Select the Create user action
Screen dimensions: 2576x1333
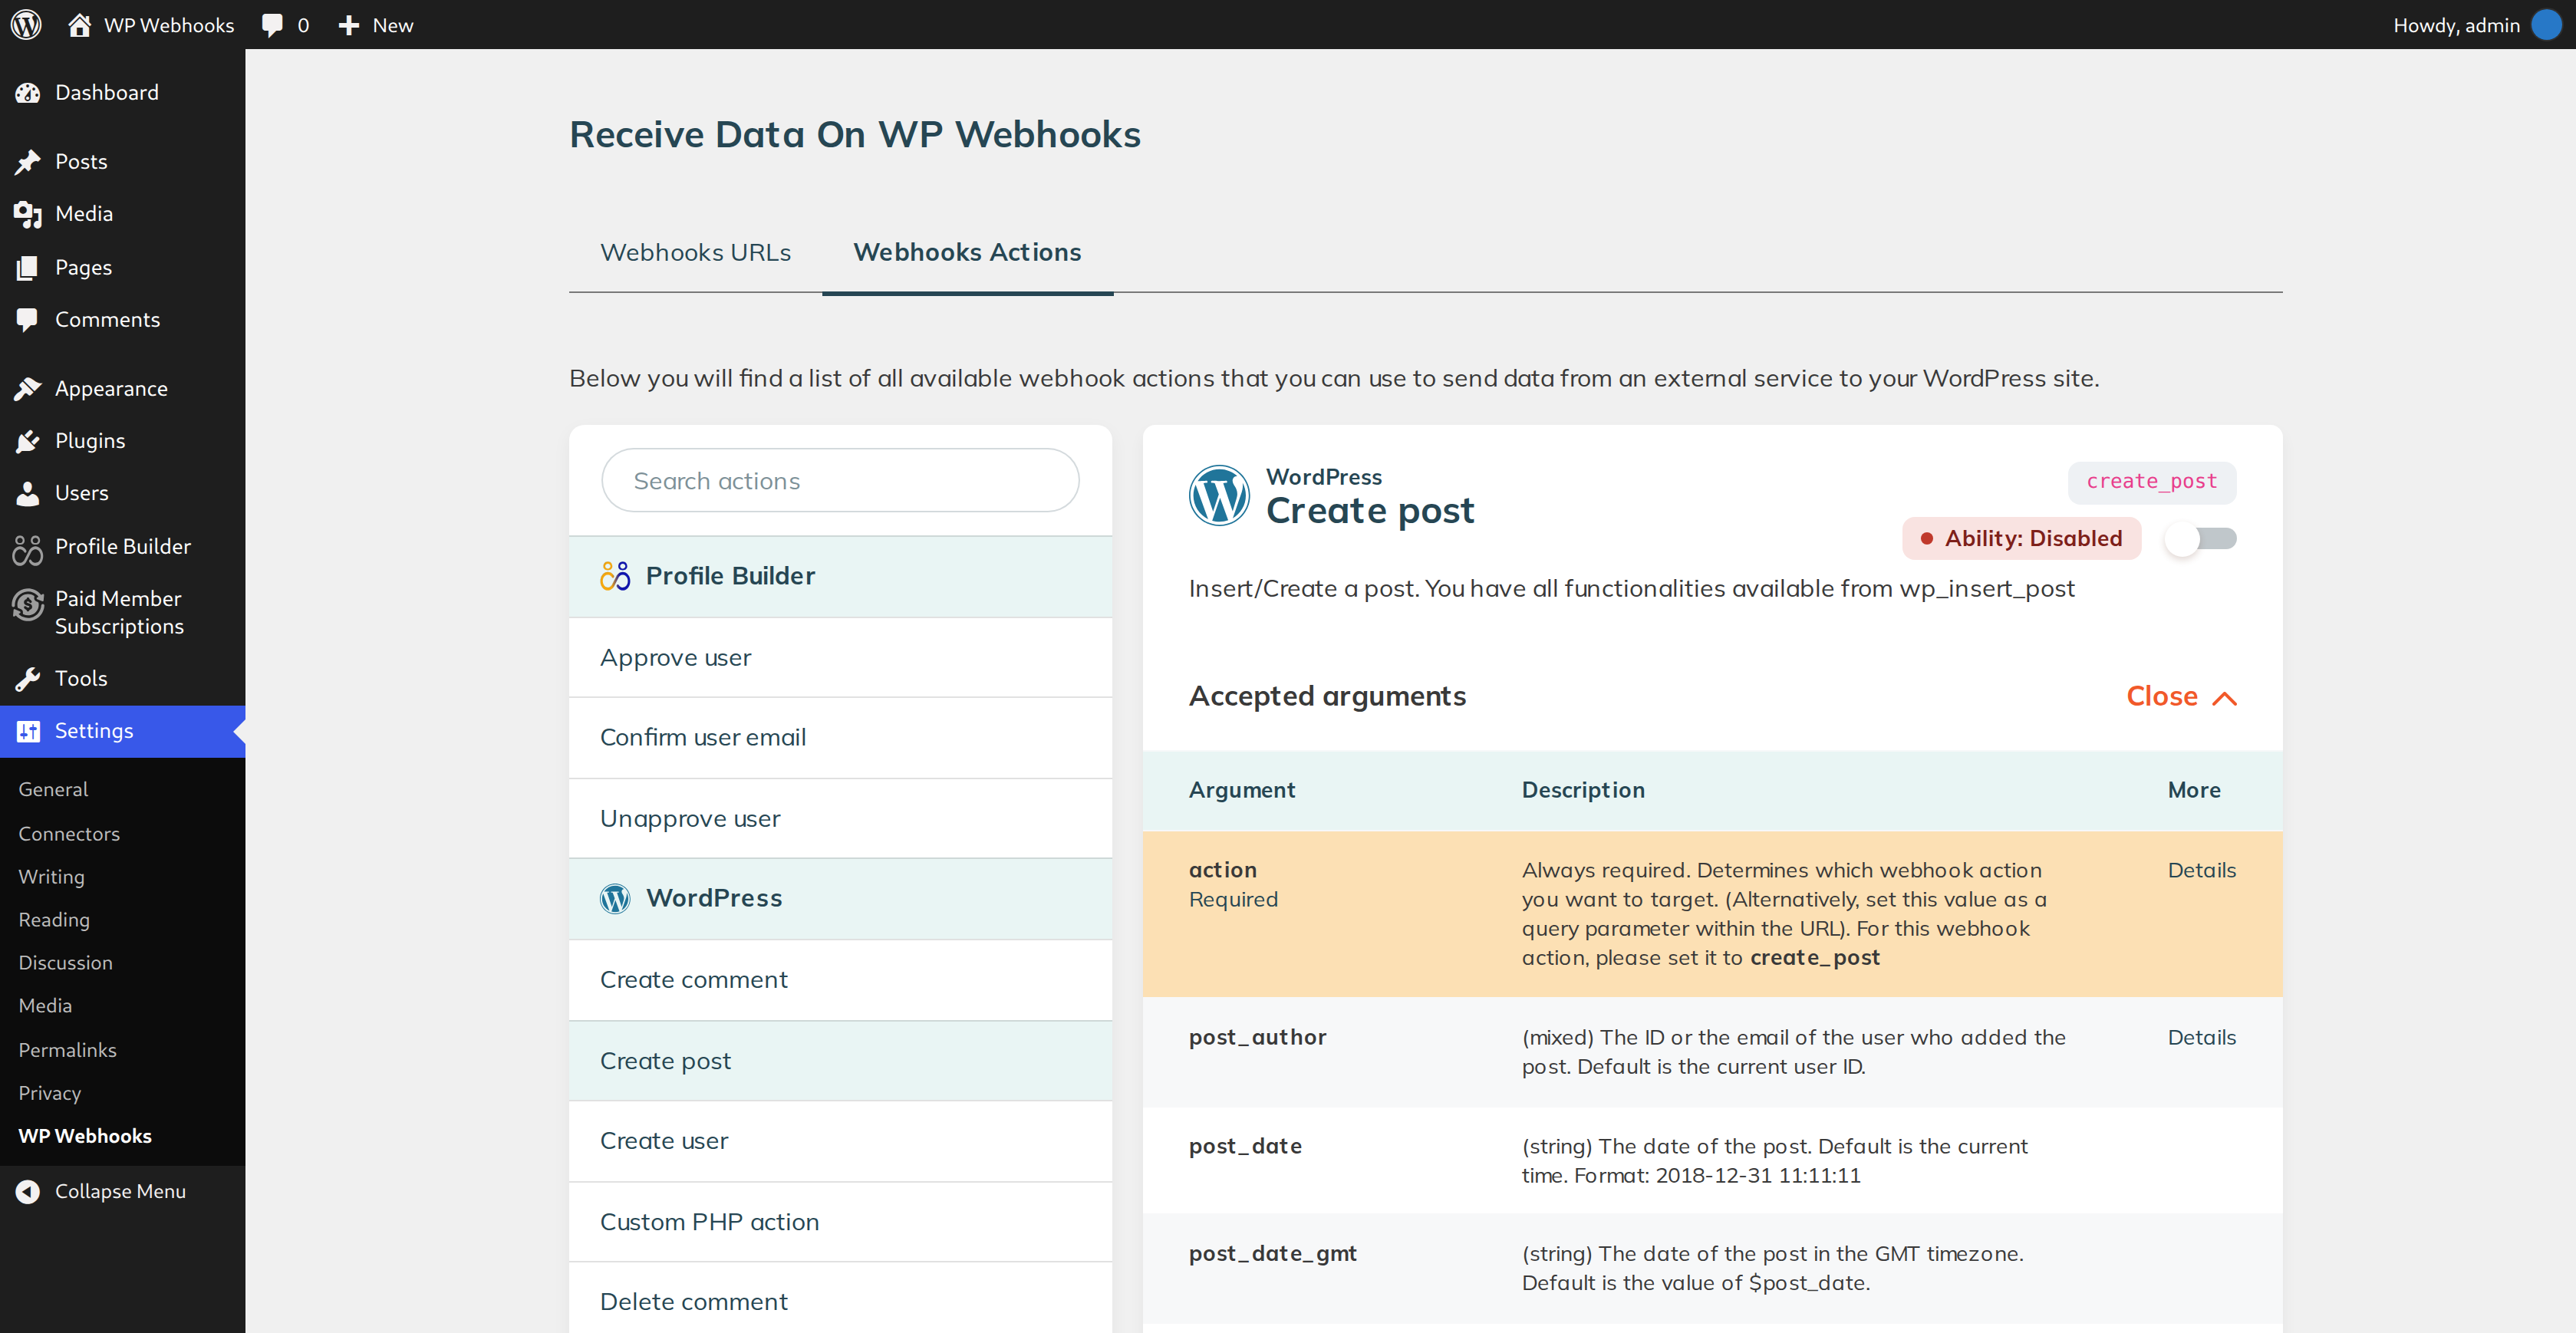[x=840, y=1141]
